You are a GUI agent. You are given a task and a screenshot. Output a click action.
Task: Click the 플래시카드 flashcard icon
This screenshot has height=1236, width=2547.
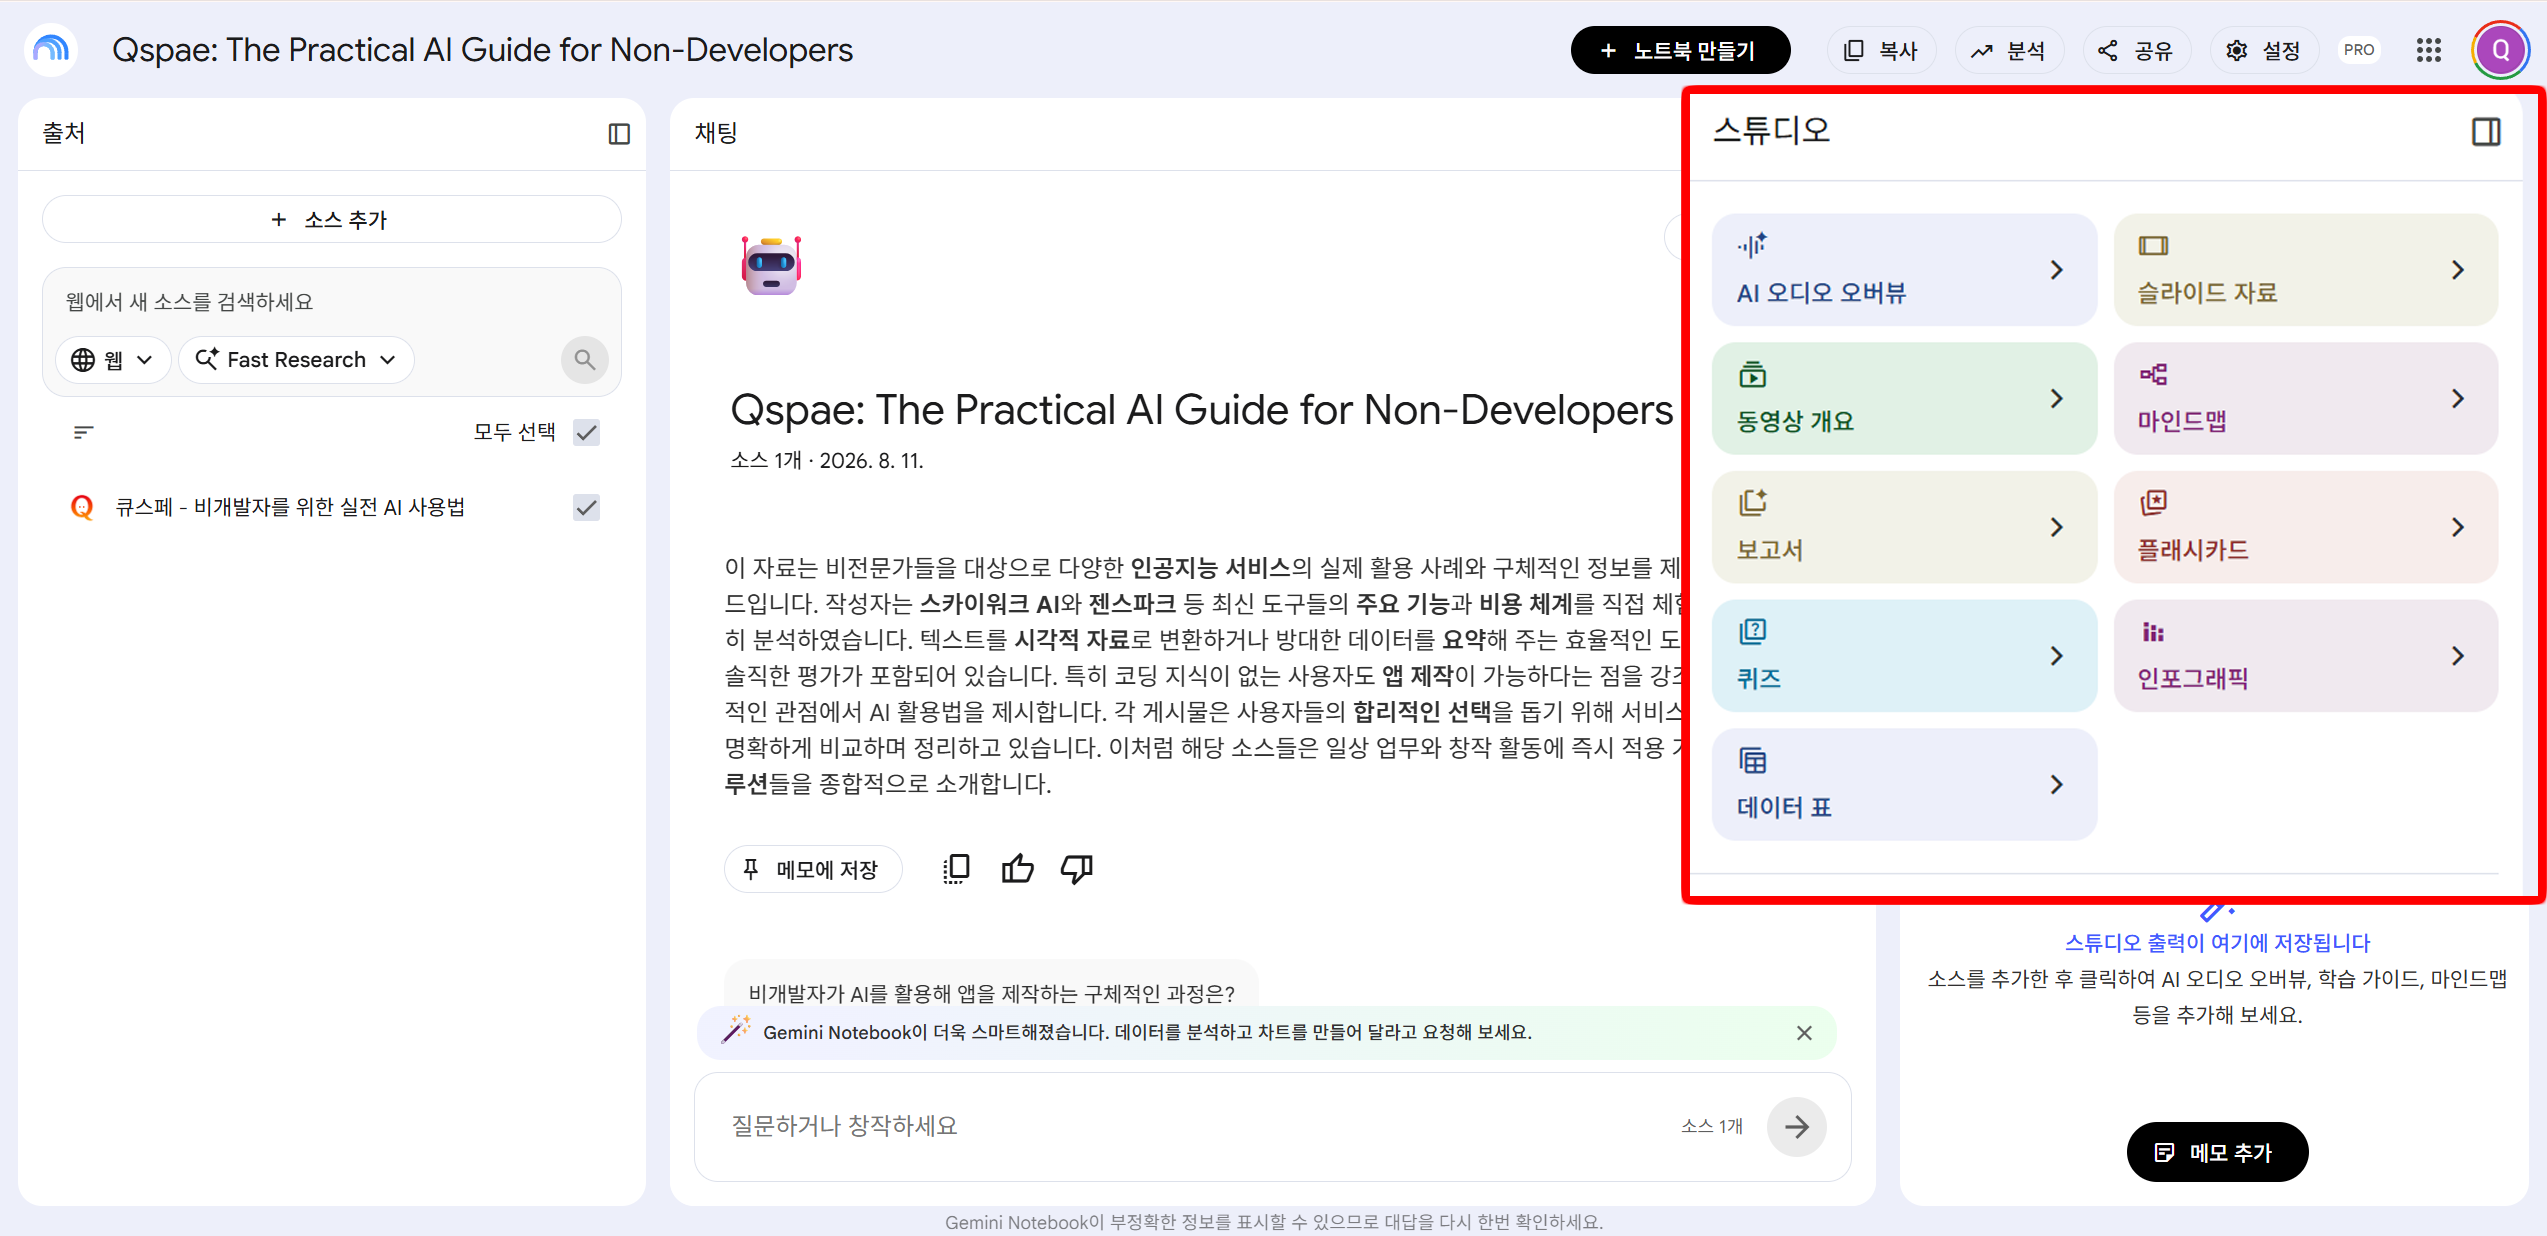point(2153,502)
